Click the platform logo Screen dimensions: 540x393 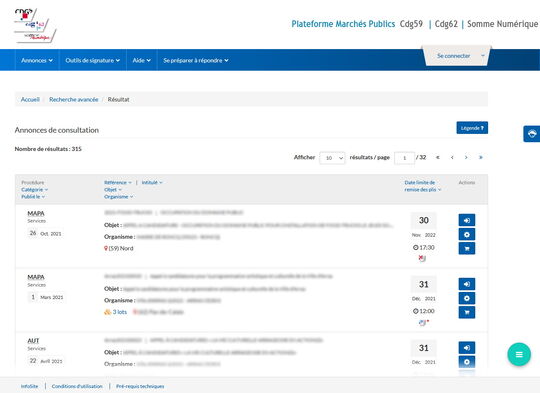coord(35,25)
